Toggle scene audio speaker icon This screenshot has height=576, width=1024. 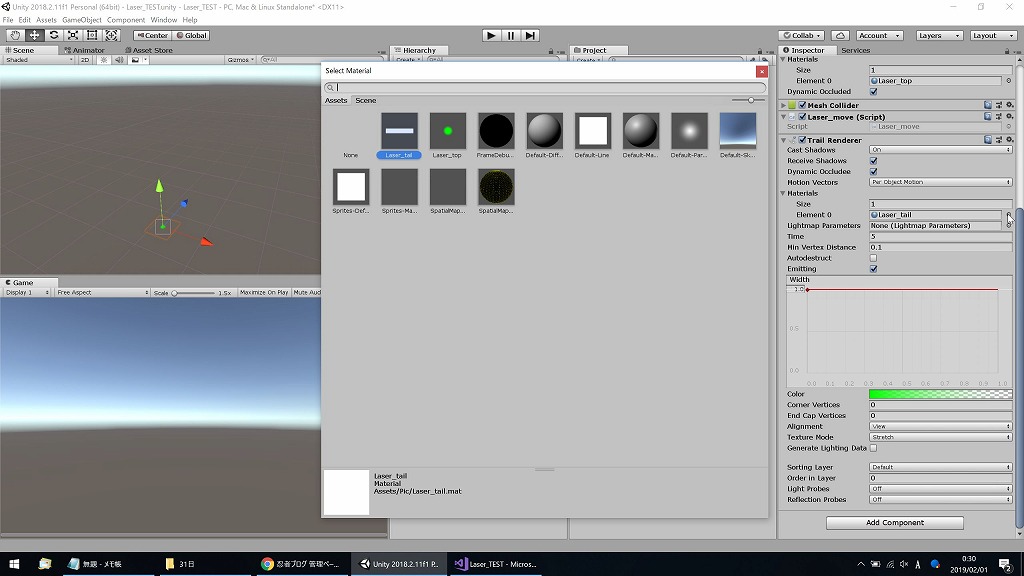point(119,60)
